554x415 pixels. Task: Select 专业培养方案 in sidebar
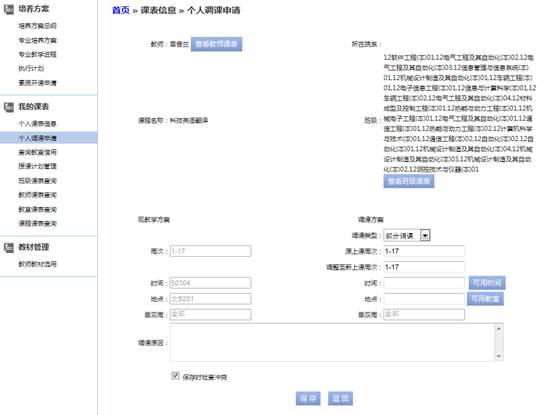(37, 40)
